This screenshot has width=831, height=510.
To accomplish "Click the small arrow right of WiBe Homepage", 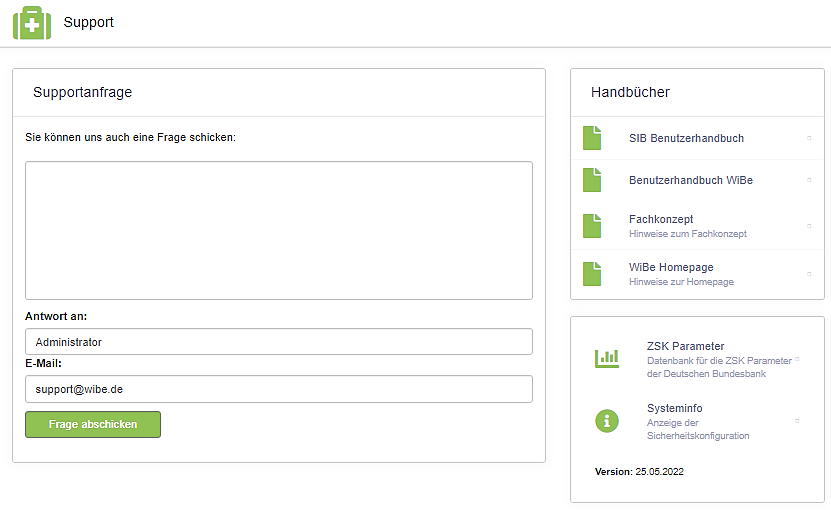I will coord(809,274).
